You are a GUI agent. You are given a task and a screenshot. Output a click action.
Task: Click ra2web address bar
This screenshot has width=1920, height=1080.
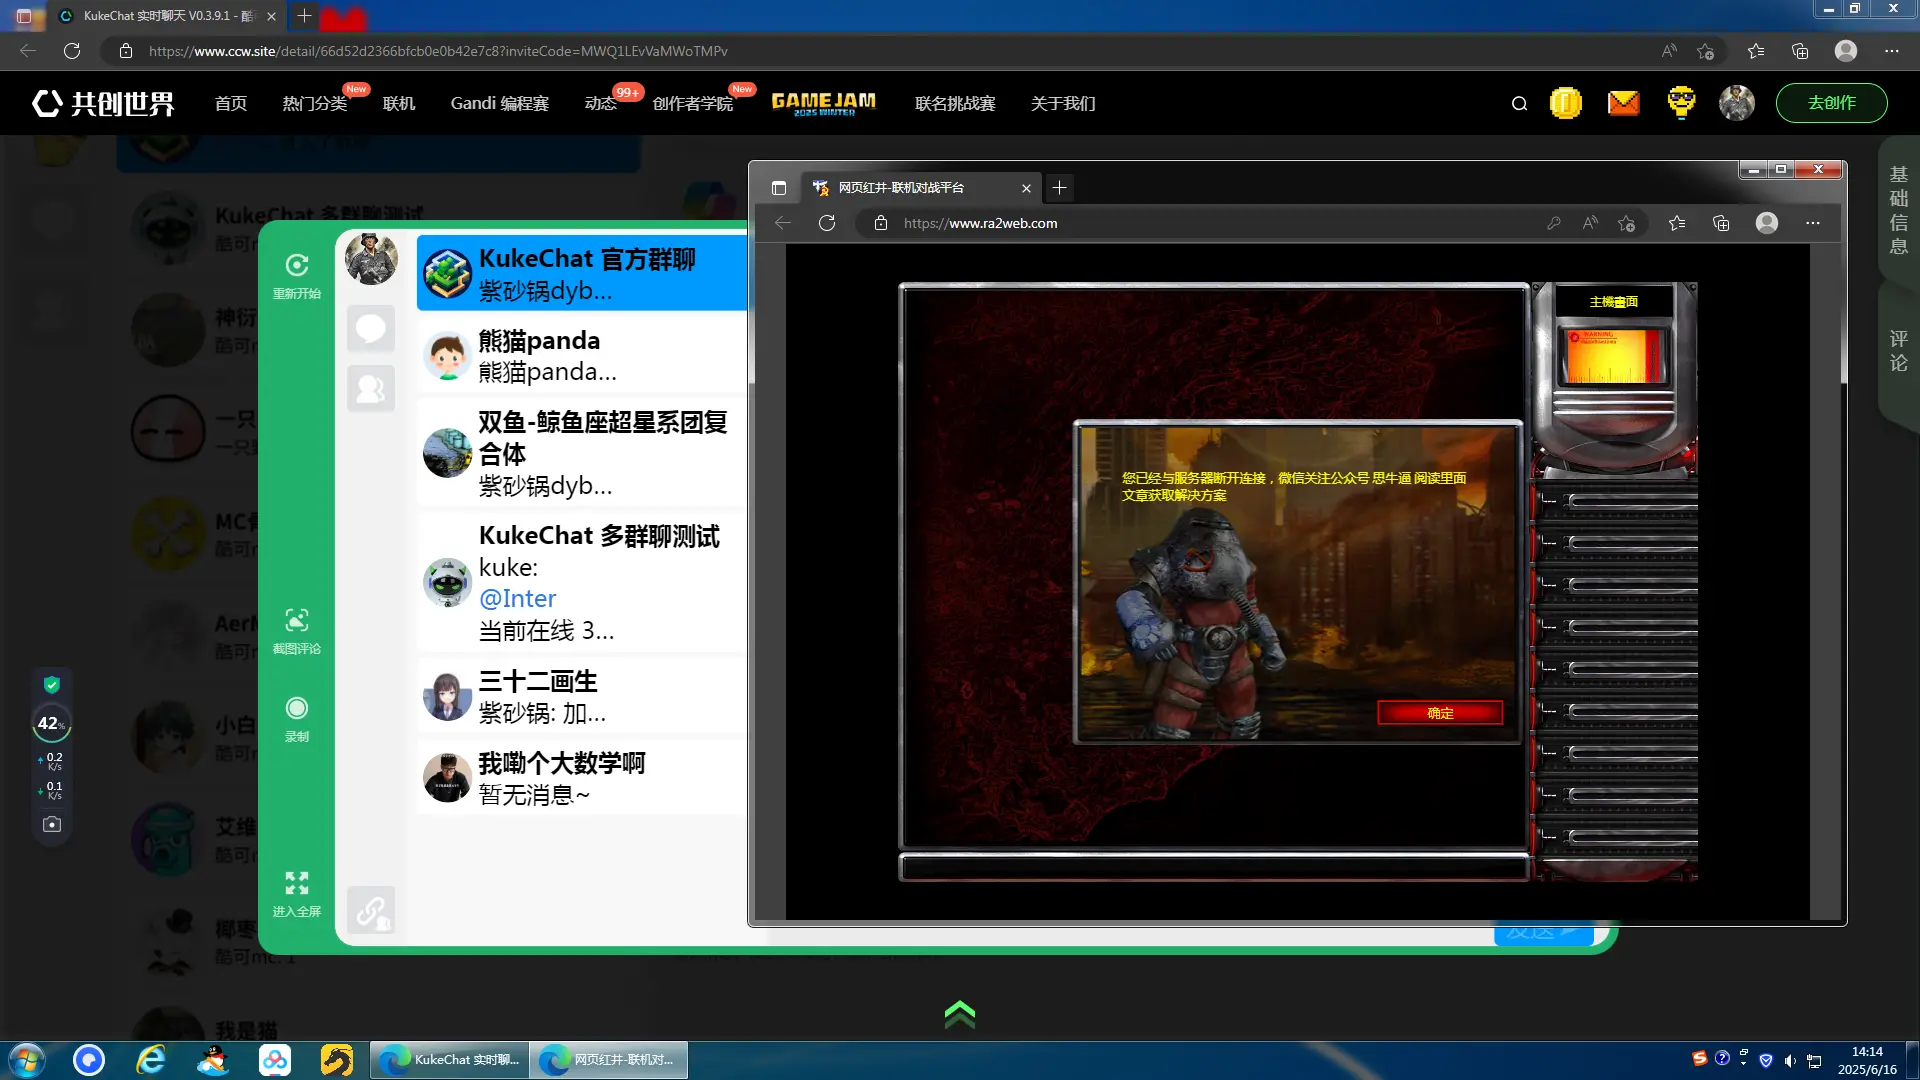tap(1200, 223)
